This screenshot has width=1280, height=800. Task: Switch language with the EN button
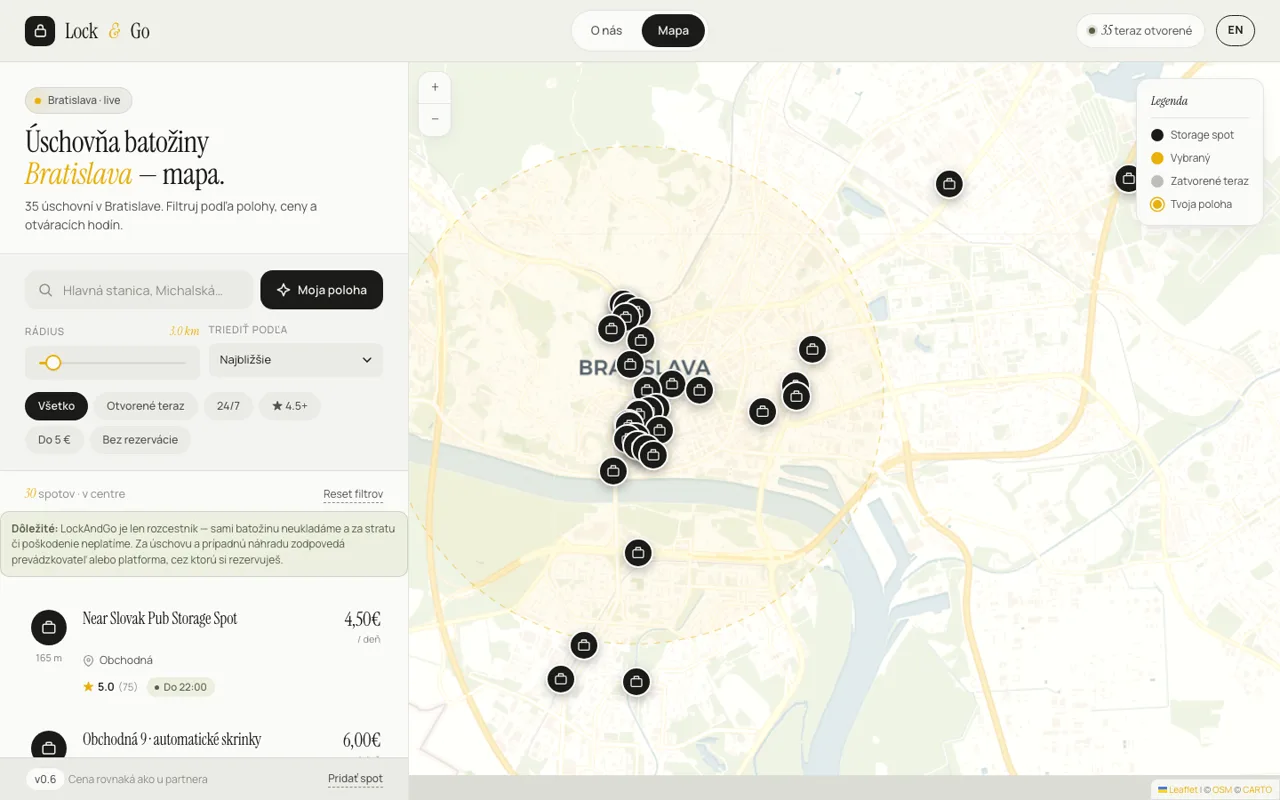click(1235, 31)
